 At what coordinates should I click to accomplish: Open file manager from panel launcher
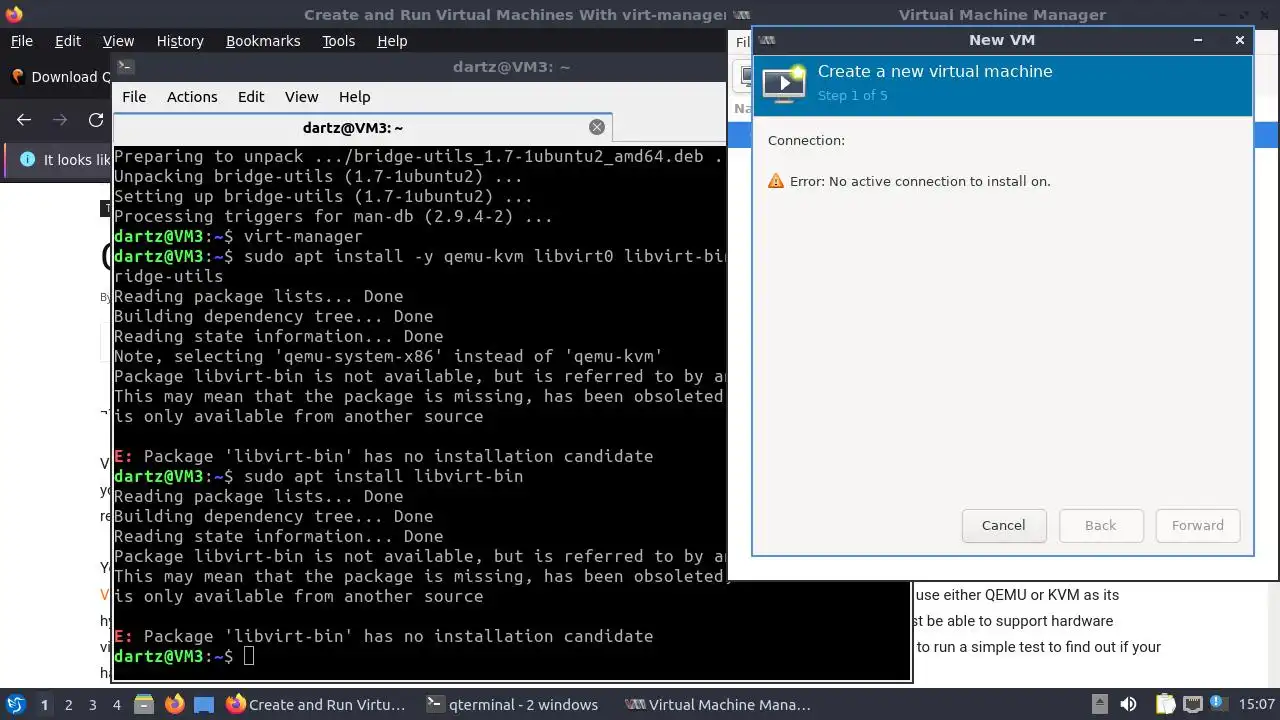143,705
